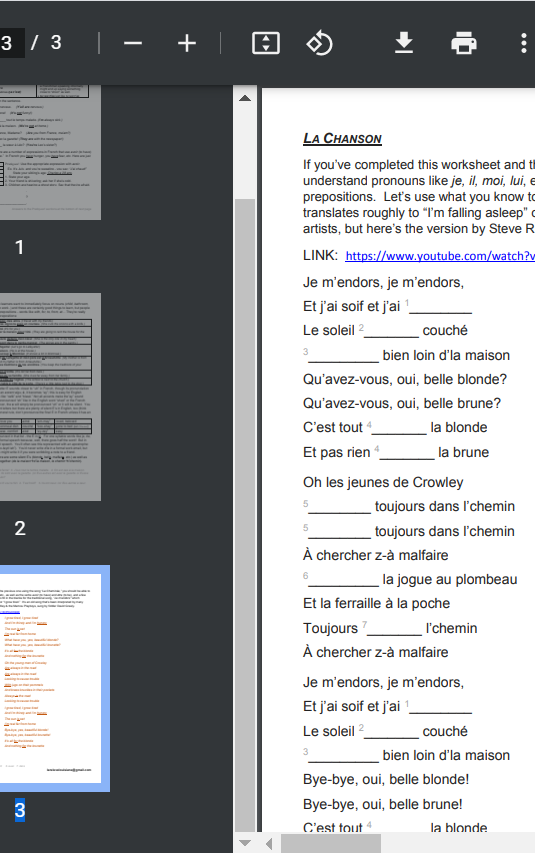Open the three-dot more actions menu

(x=524, y=43)
